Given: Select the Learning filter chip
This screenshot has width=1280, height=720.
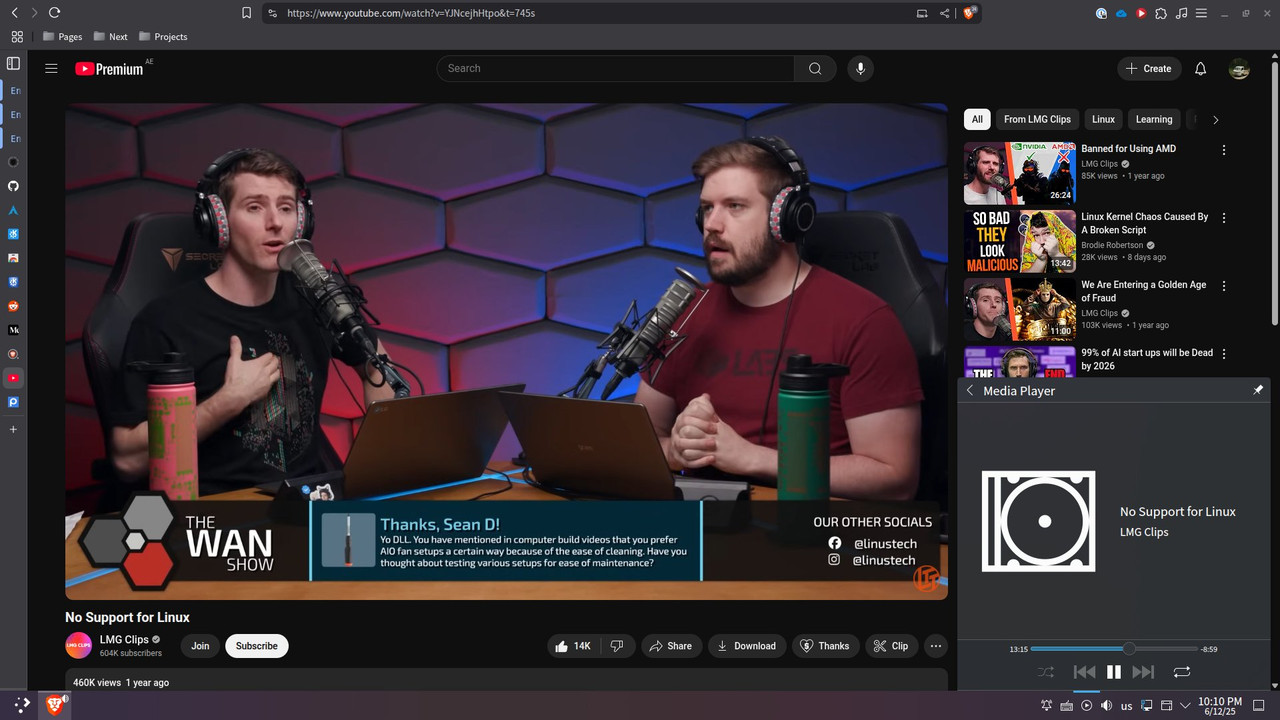Looking at the screenshot, I should coord(1154,119).
